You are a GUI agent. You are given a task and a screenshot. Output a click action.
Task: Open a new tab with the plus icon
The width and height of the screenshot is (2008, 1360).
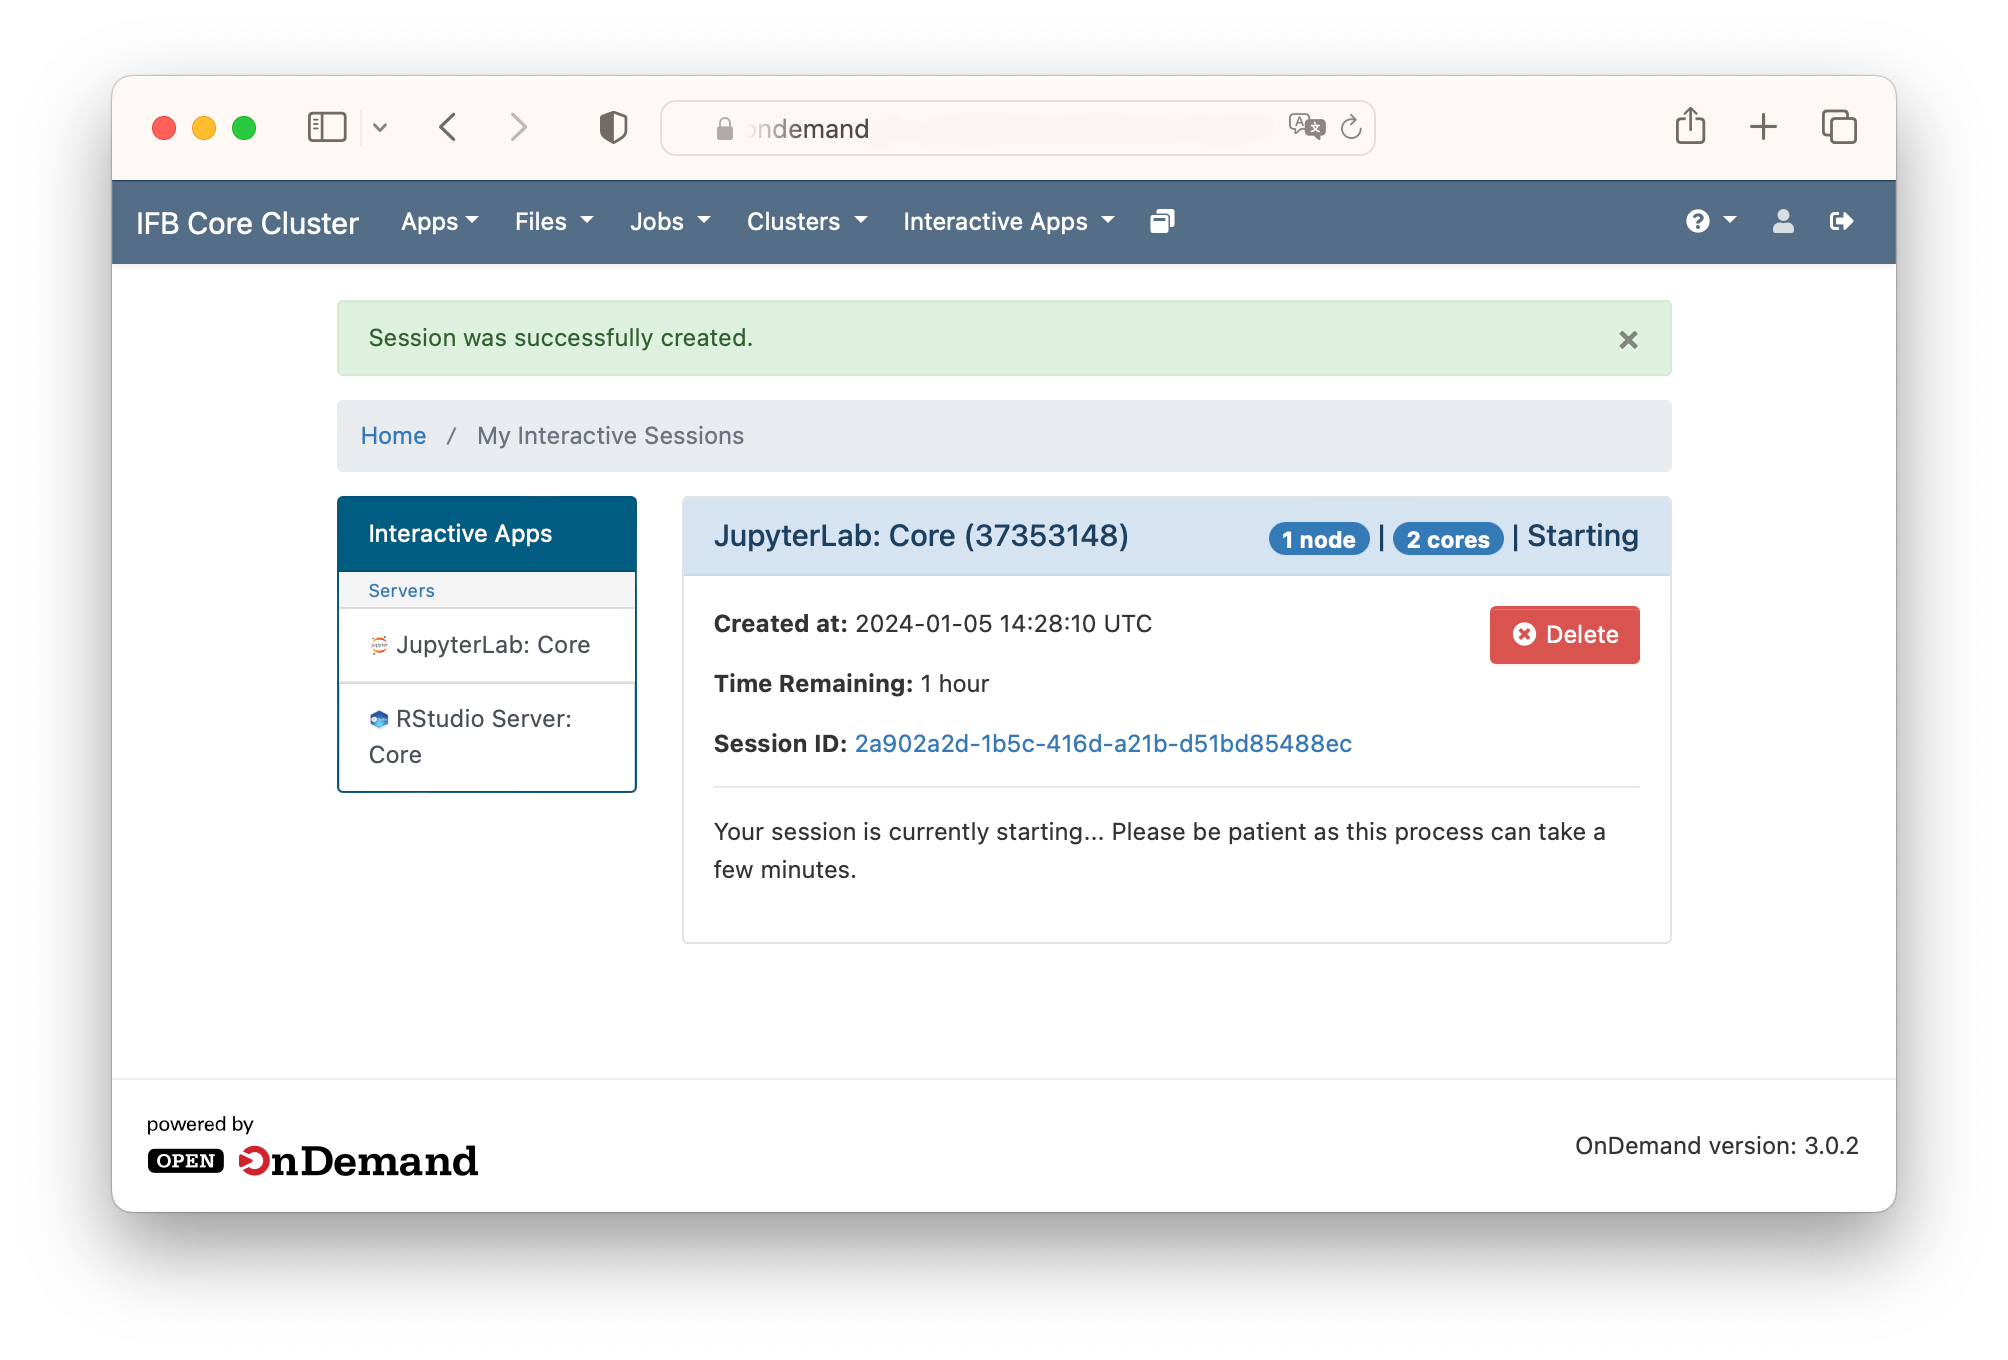(x=1763, y=126)
